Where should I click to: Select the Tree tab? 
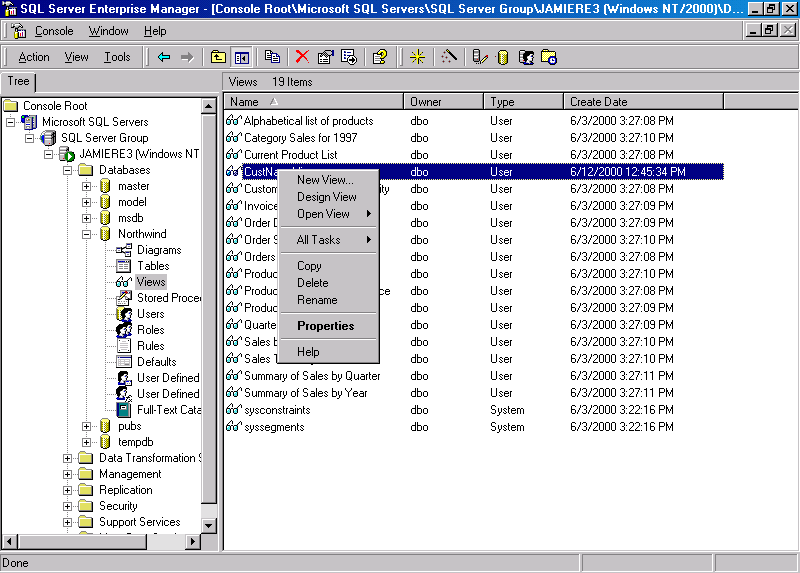(18, 81)
